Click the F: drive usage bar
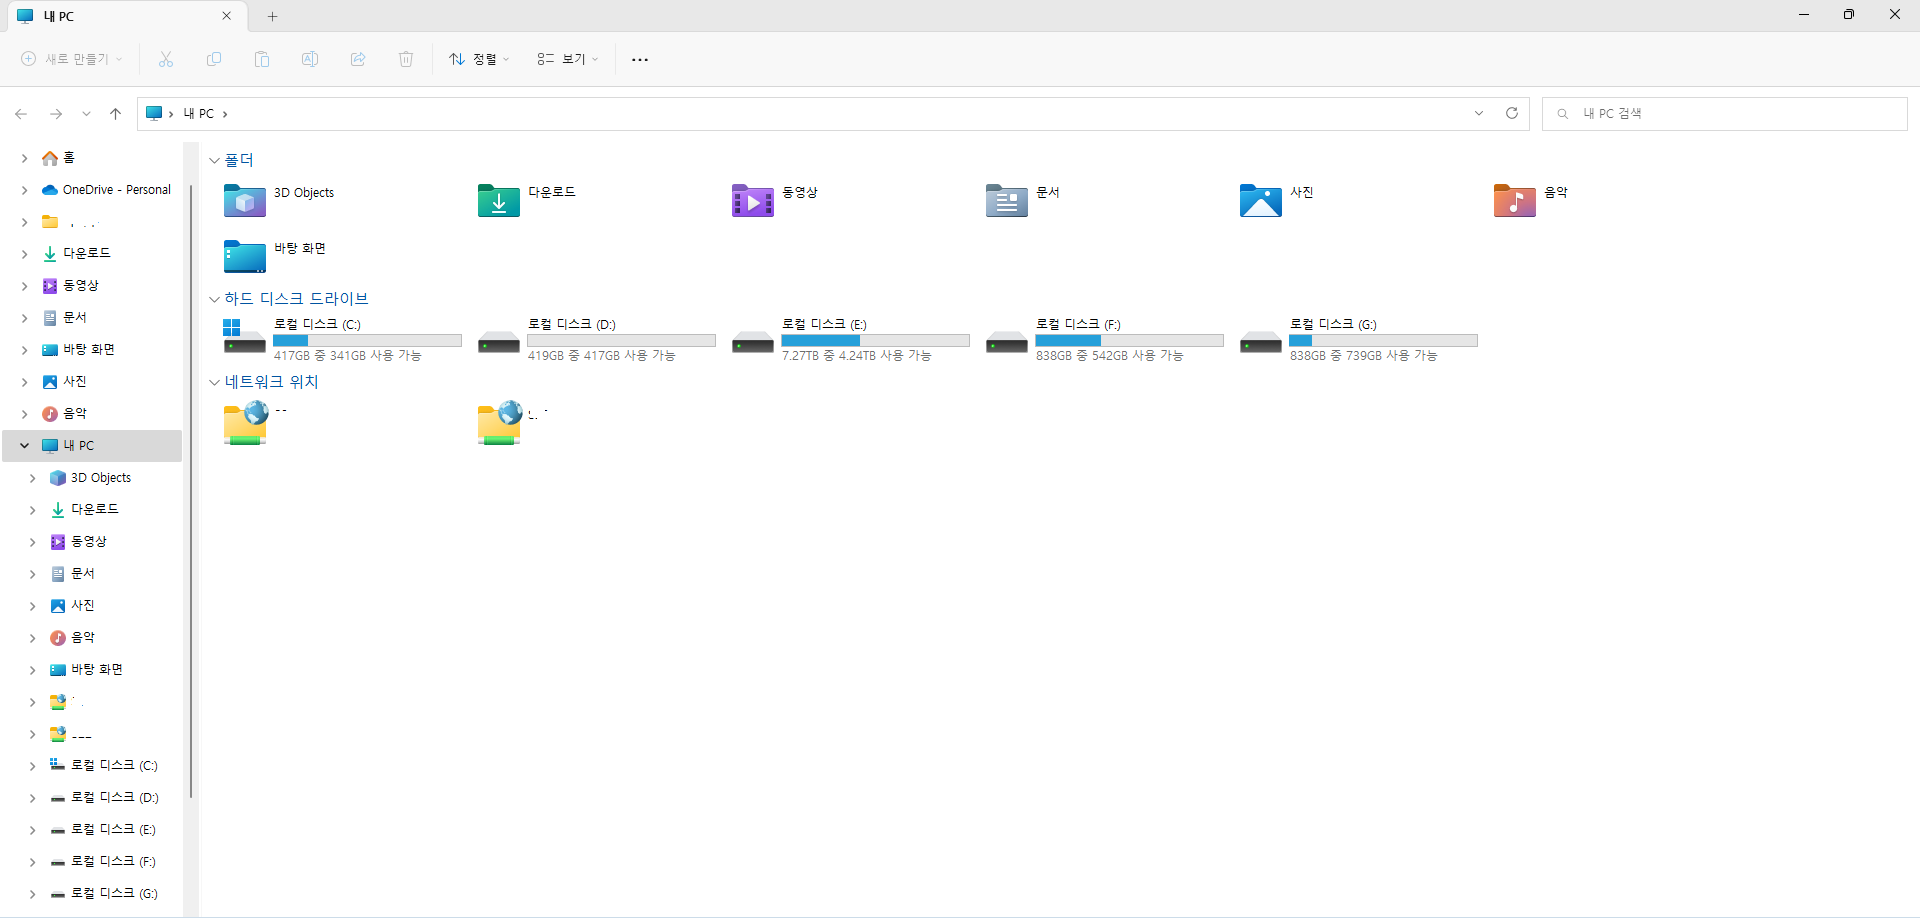The height and width of the screenshot is (918, 1922). (x=1129, y=340)
